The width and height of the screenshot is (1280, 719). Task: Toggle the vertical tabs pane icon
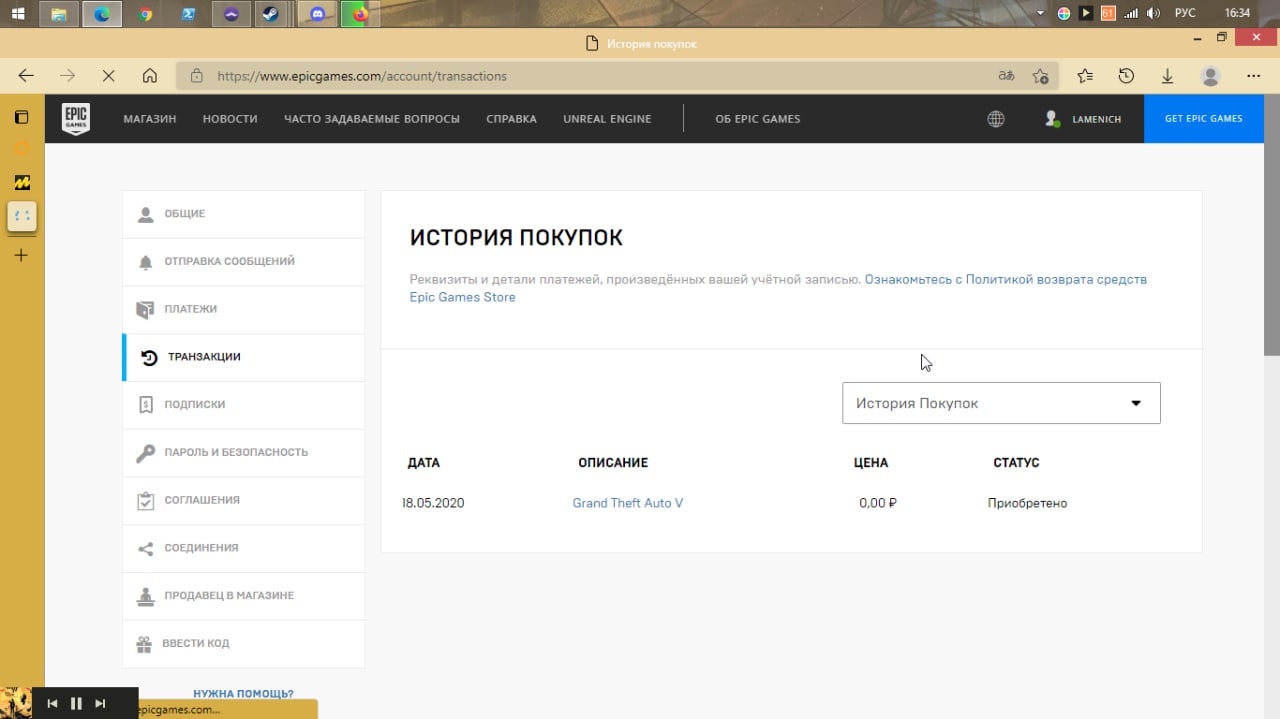(x=22, y=117)
